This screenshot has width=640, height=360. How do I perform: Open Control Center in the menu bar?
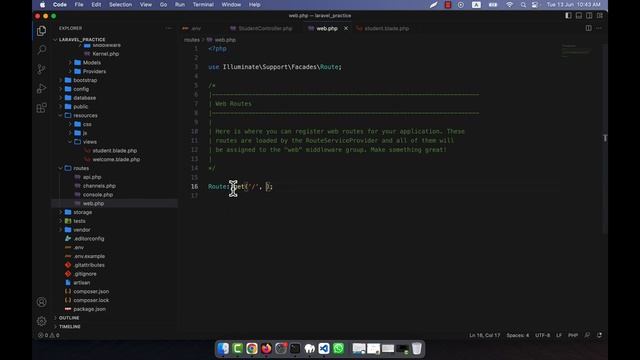(x=535, y=5)
